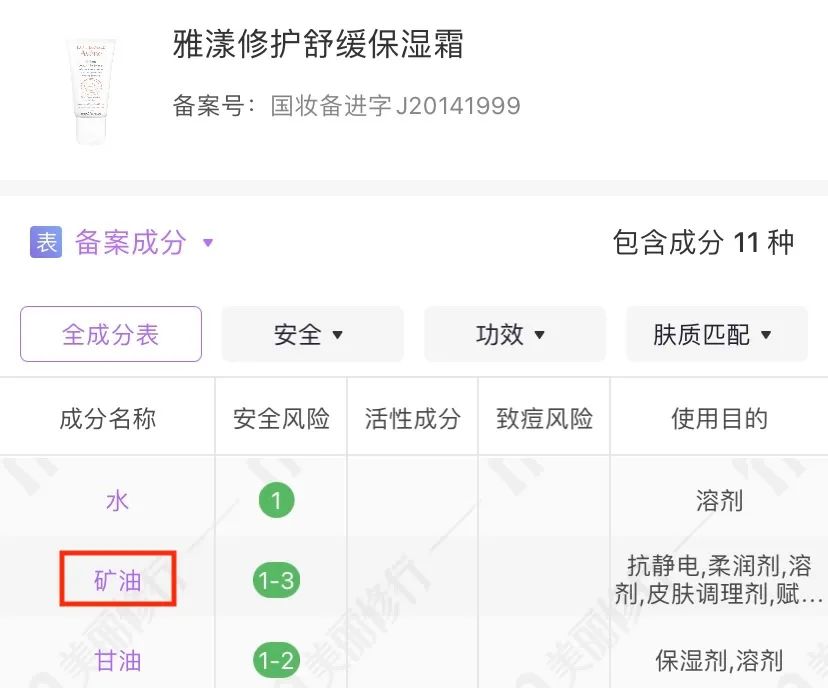Open the 安全 filter dropdown
Viewport: 828px width, 688px height.
[x=311, y=334]
